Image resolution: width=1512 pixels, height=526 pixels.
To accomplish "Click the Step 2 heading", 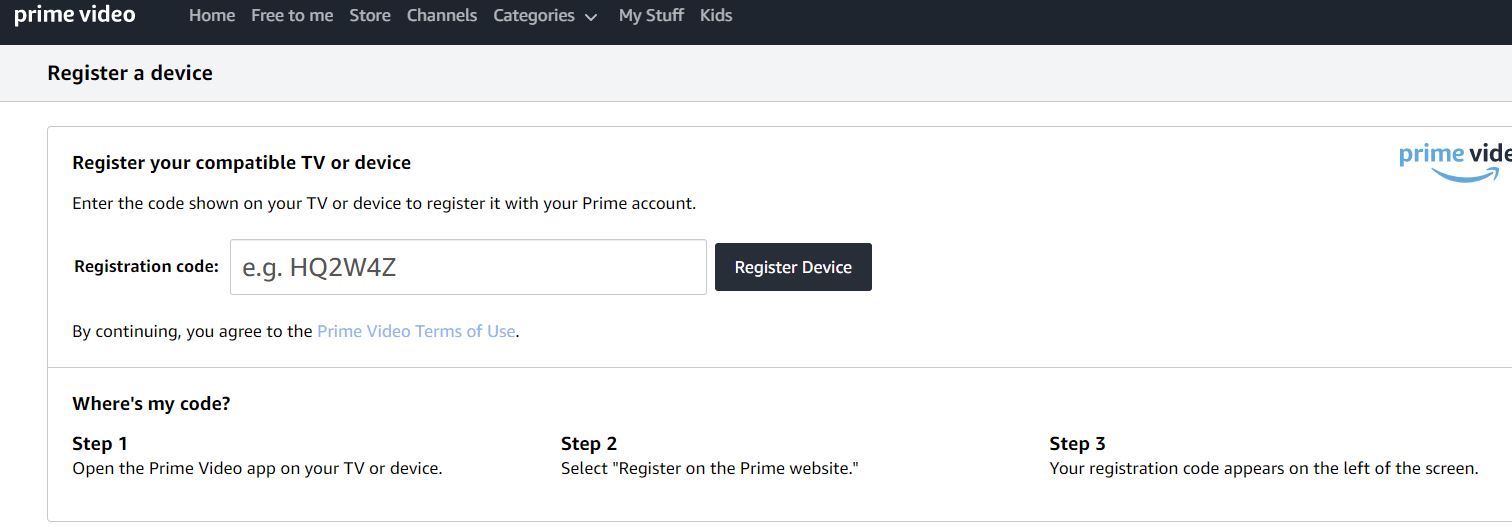I will (x=589, y=444).
